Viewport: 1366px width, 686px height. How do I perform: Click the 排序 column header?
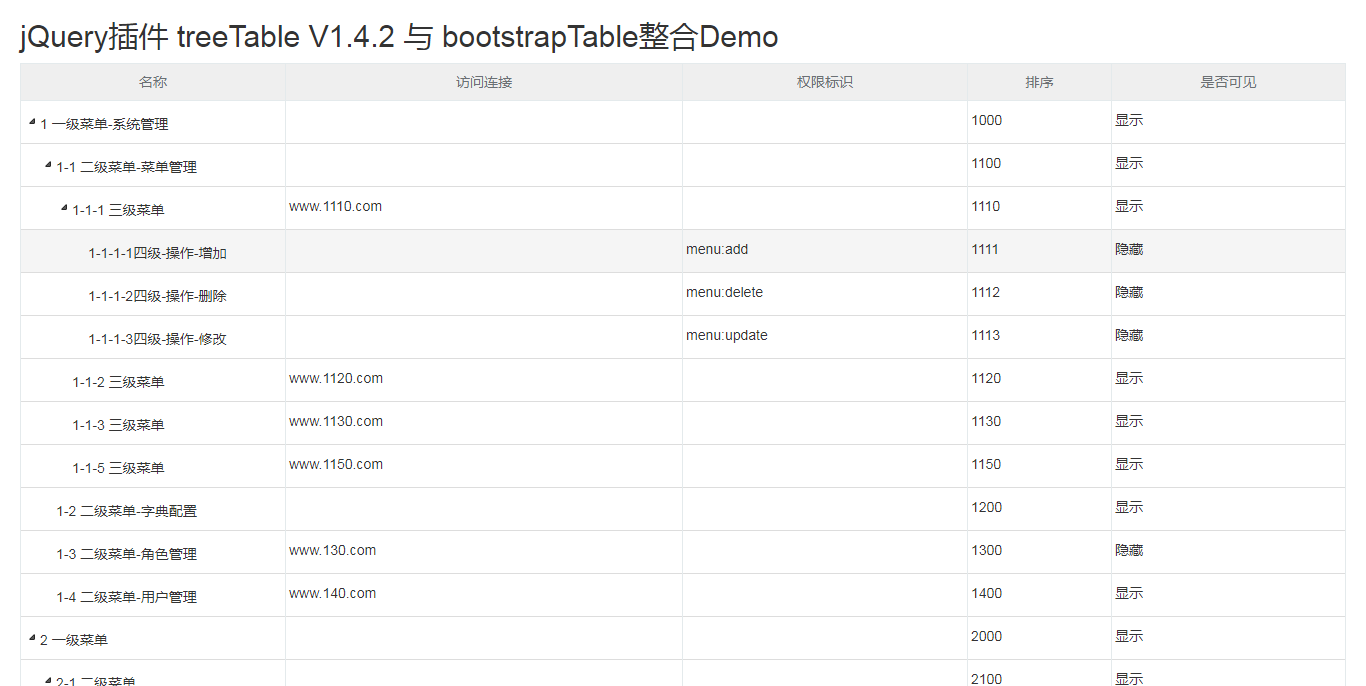[x=1040, y=82]
